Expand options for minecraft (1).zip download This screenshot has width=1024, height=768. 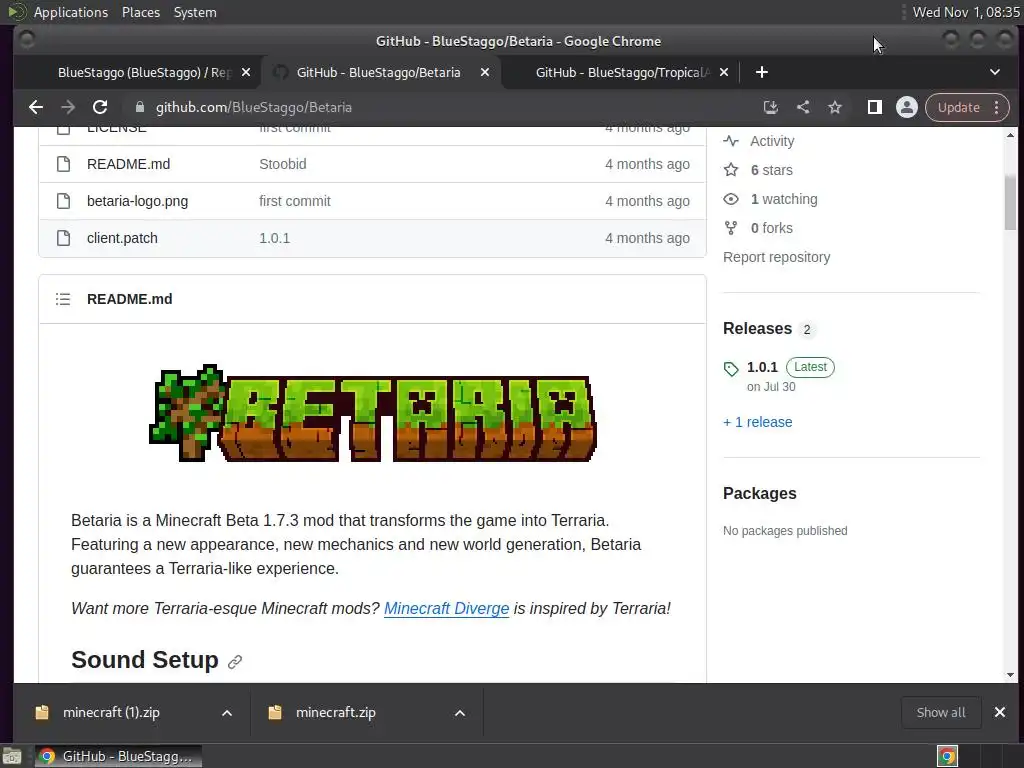click(227, 713)
